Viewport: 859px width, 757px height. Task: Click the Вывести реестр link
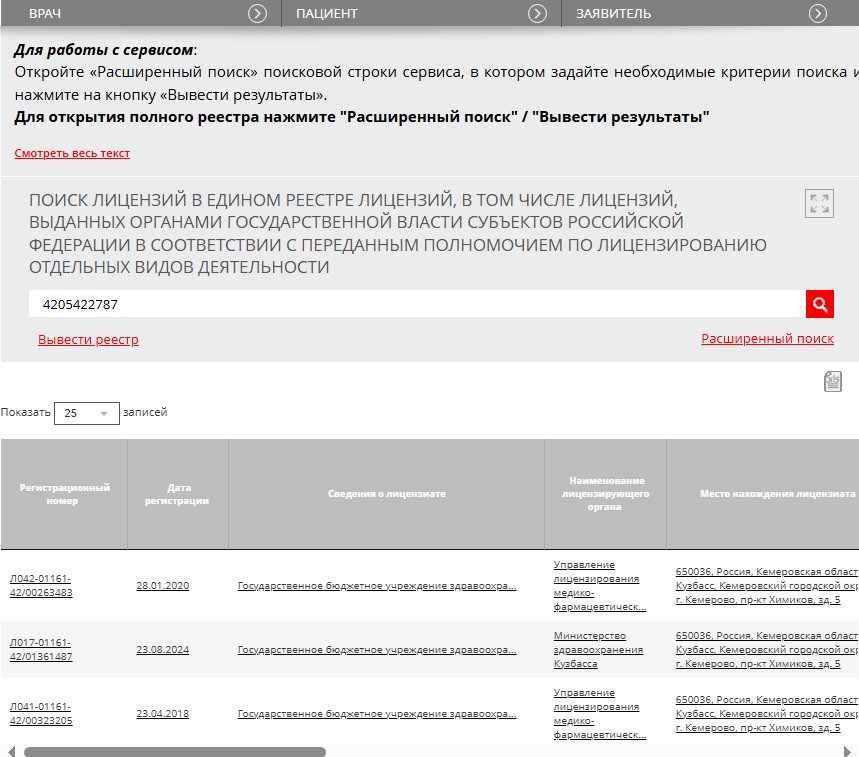click(88, 340)
